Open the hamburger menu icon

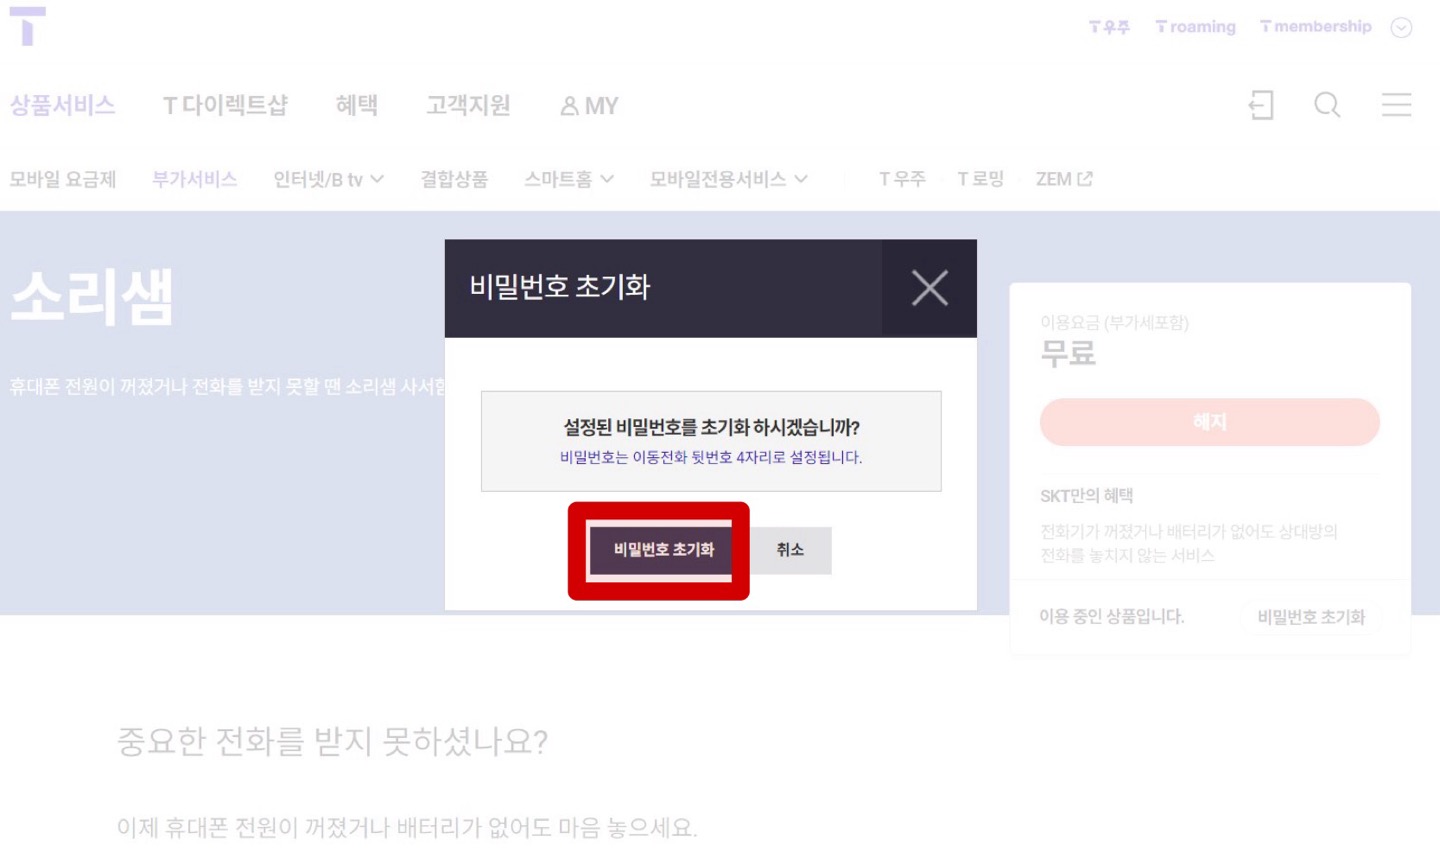tap(1396, 105)
